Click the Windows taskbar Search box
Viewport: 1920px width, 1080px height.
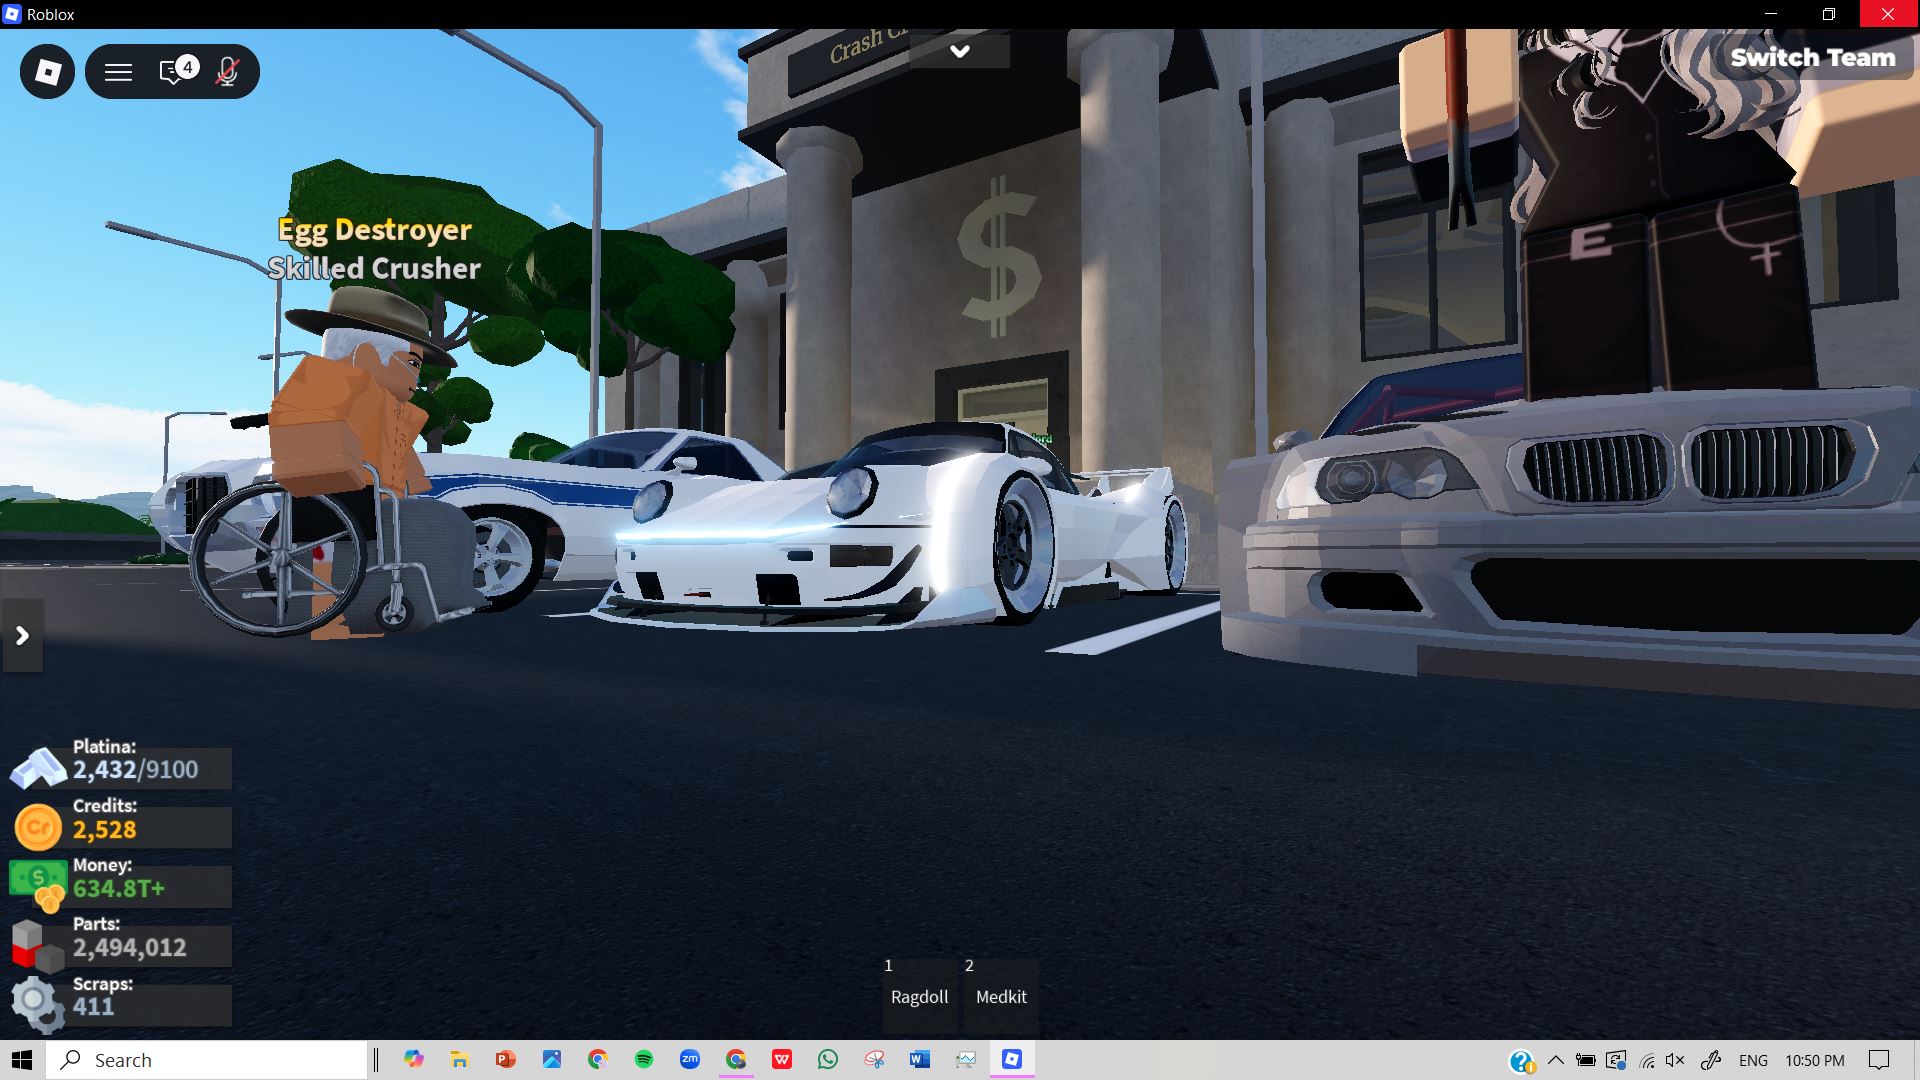[x=210, y=1060]
